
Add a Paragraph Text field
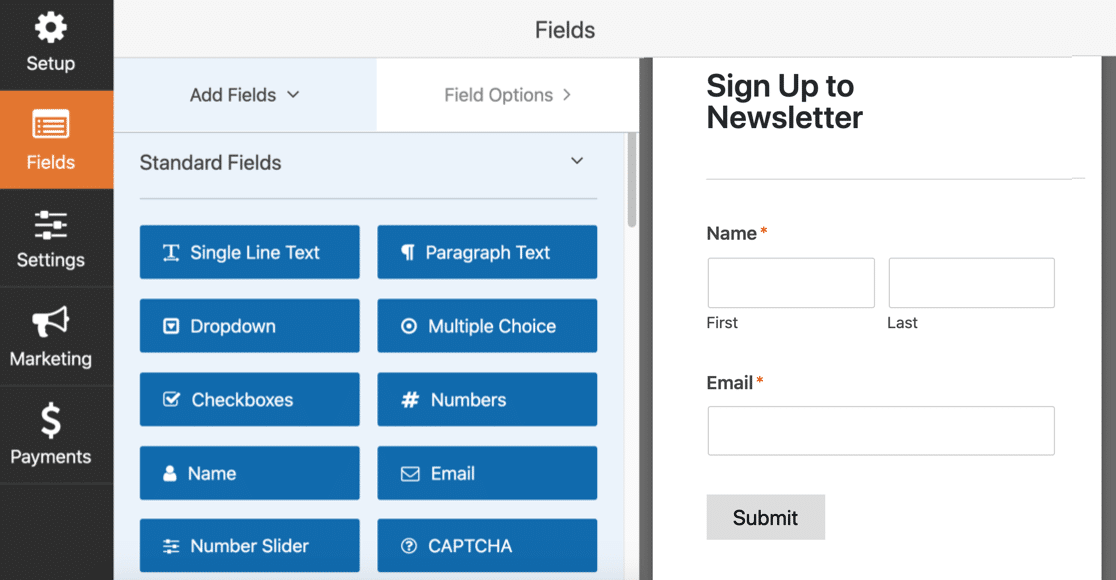click(487, 252)
